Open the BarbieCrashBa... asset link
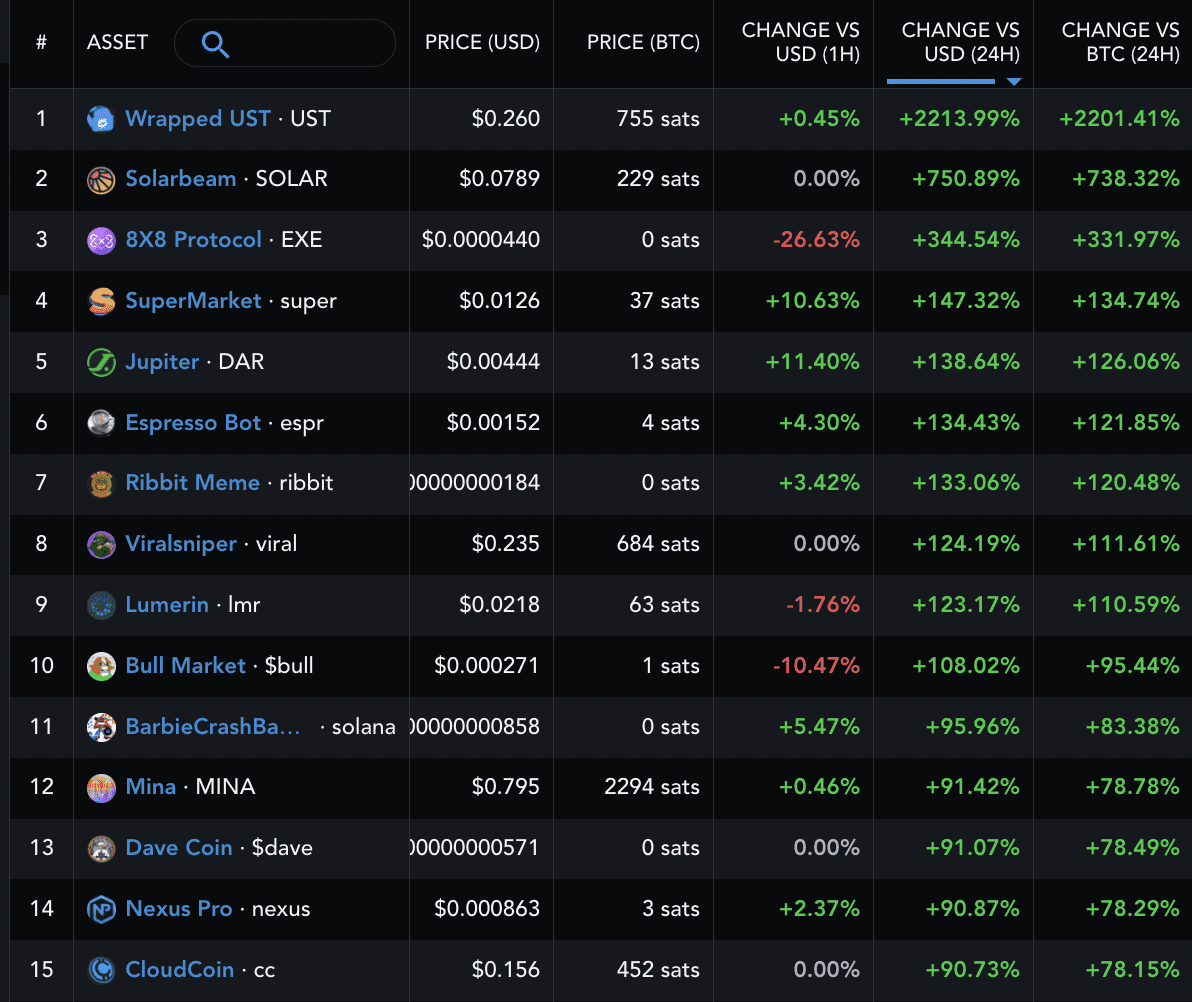 212,726
